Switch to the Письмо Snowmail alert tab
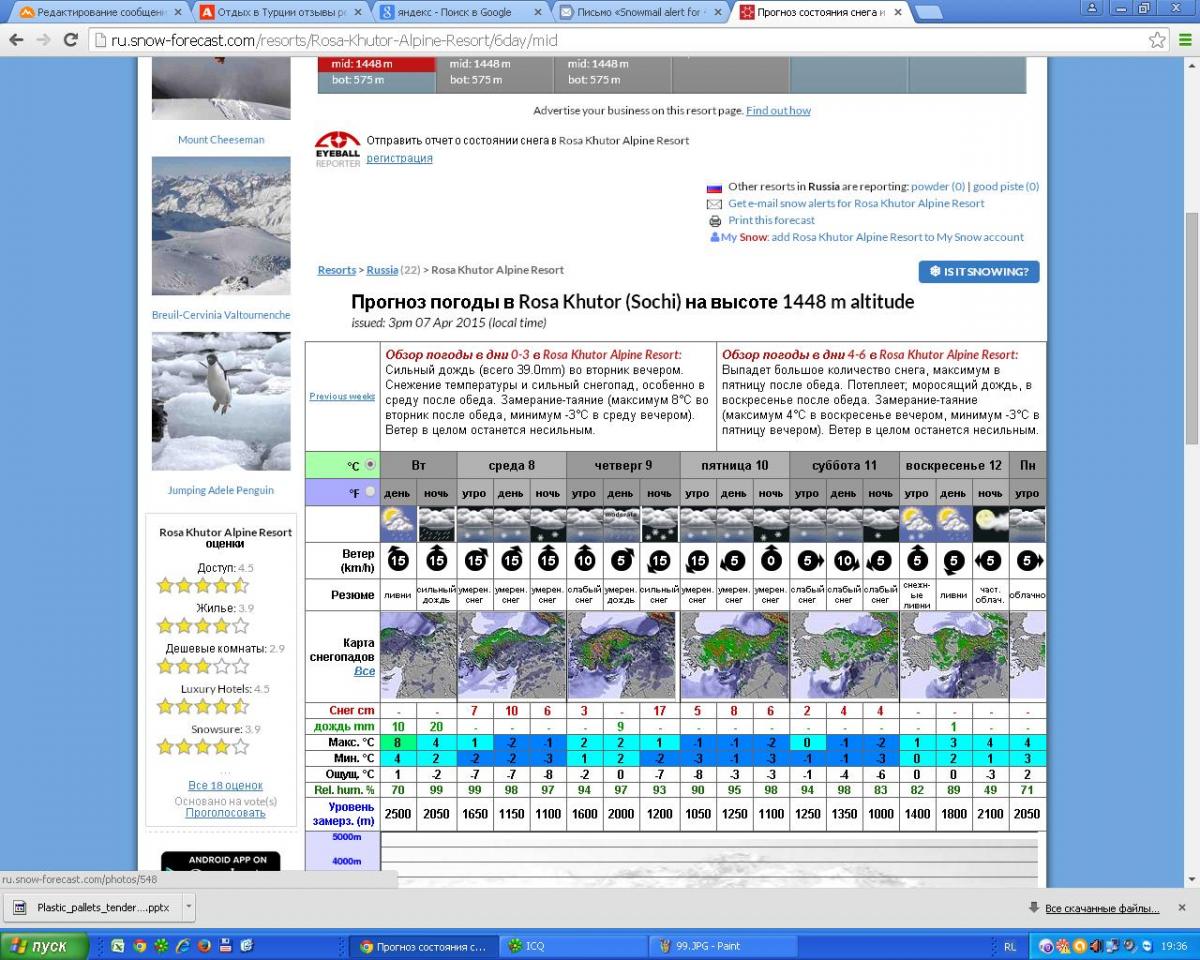Viewport: 1200px width, 960px height. tap(641, 13)
